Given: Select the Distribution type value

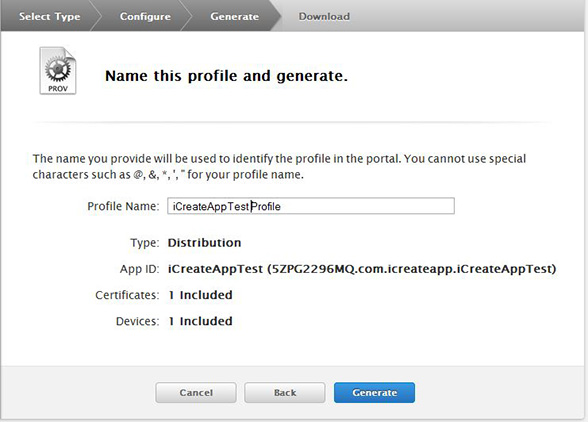Looking at the screenshot, I should pyautogui.click(x=204, y=243).
